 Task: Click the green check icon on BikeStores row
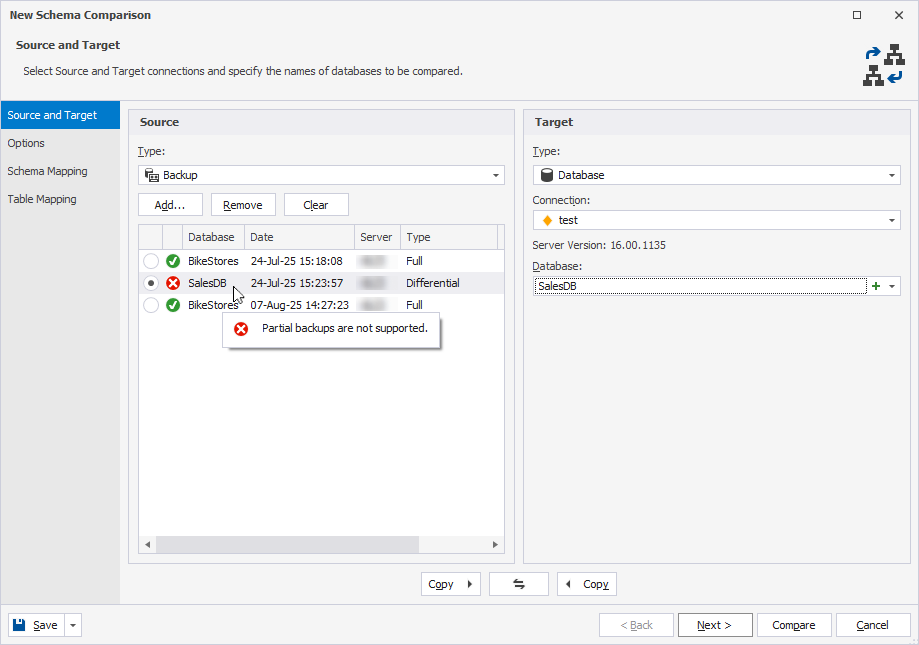pyautogui.click(x=172, y=260)
